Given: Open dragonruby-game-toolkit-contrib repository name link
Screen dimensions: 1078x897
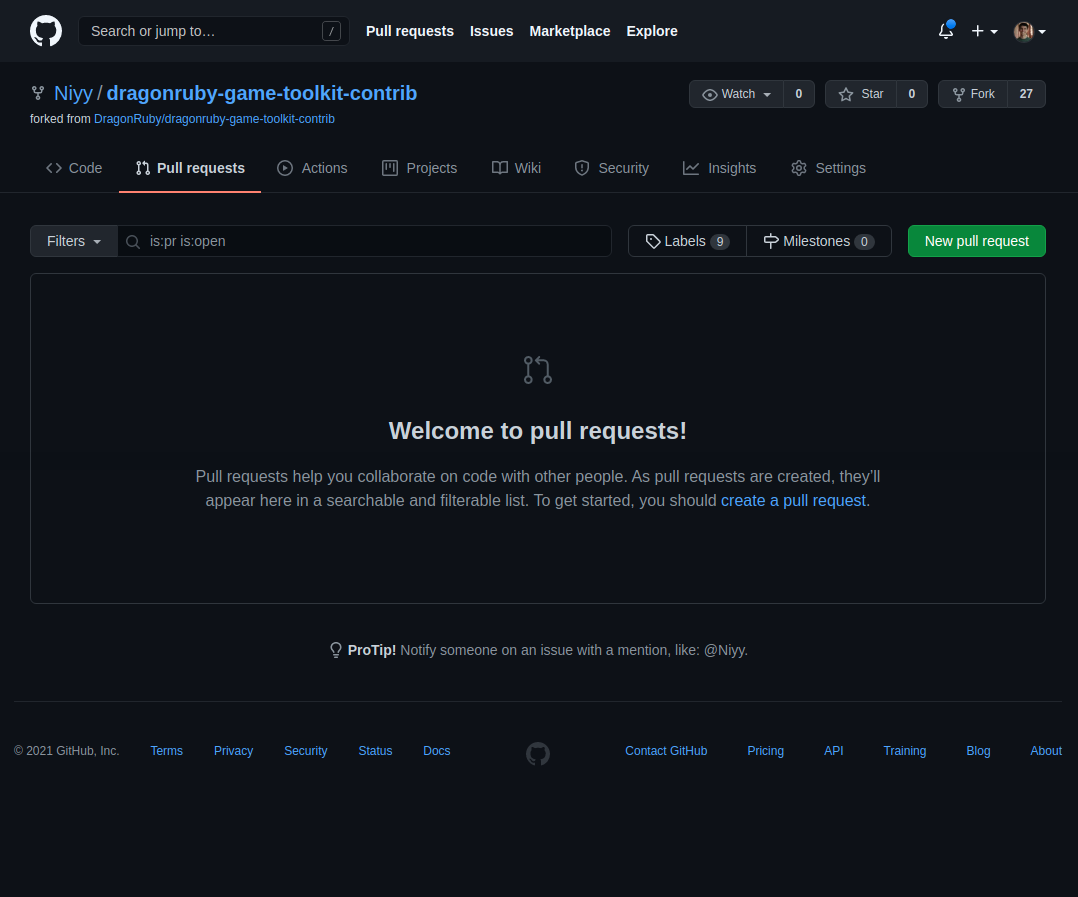Looking at the screenshot, I should 262,93.
